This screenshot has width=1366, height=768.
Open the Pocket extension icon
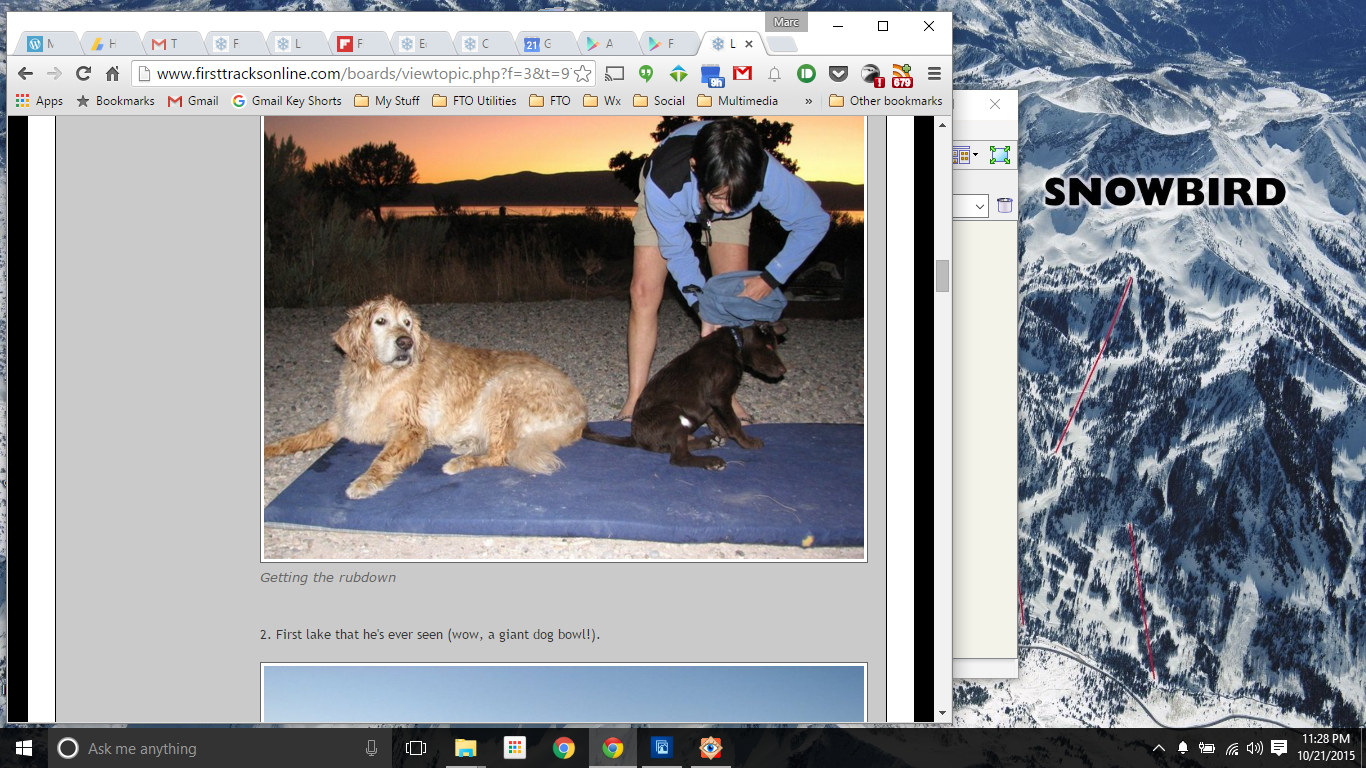(839, 73)
